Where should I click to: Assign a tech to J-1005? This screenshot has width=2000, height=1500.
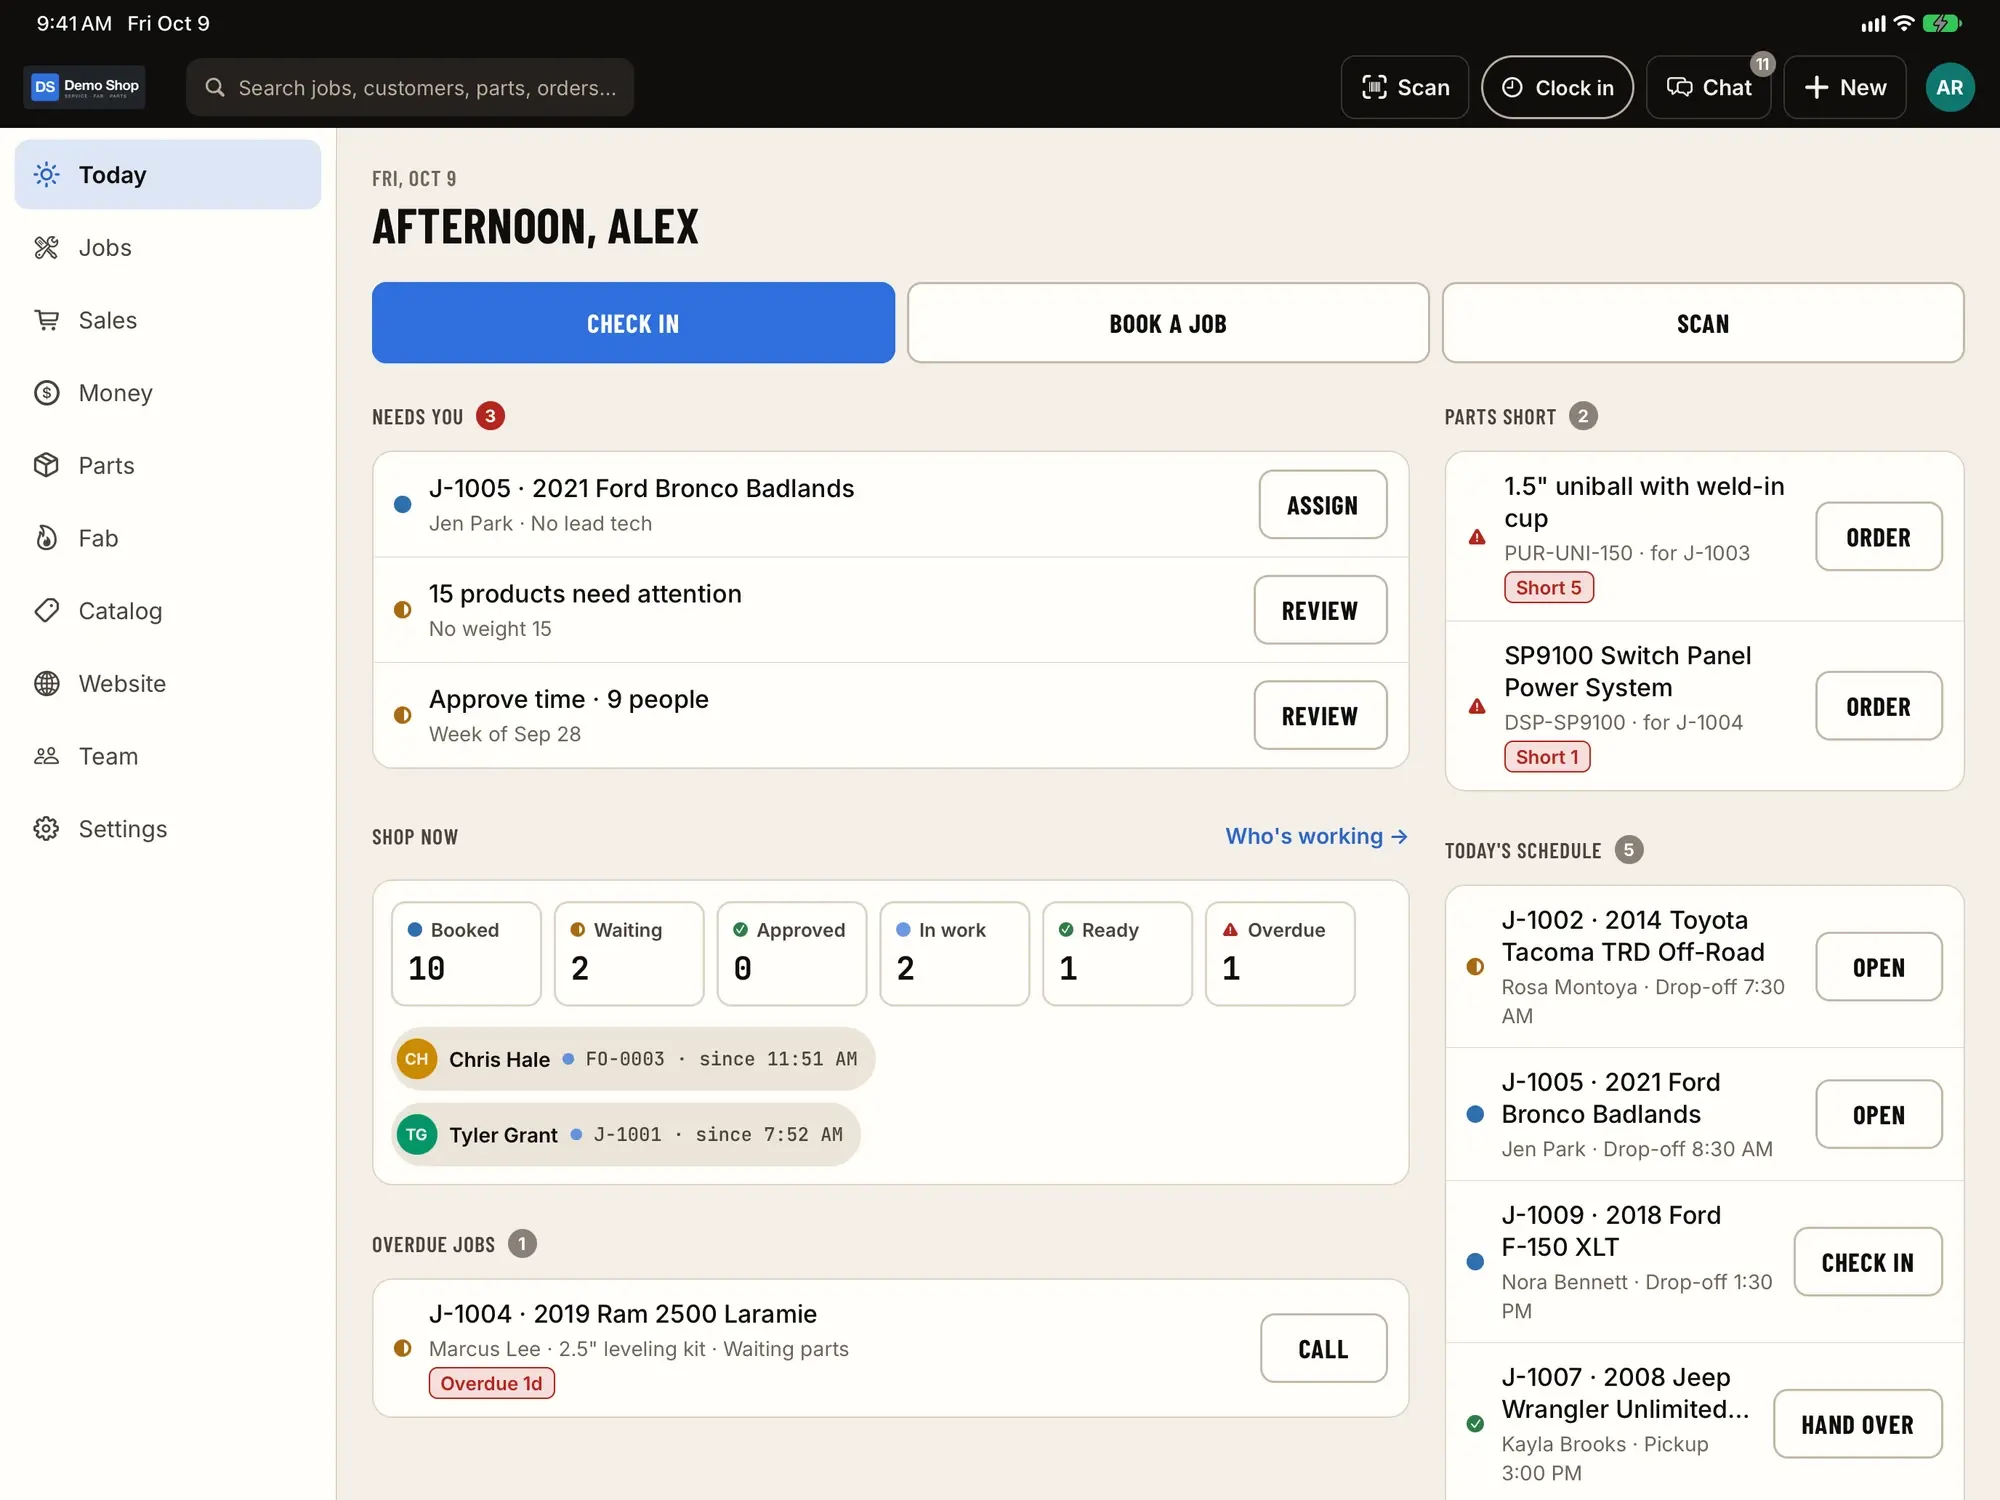pos(1322,505)
